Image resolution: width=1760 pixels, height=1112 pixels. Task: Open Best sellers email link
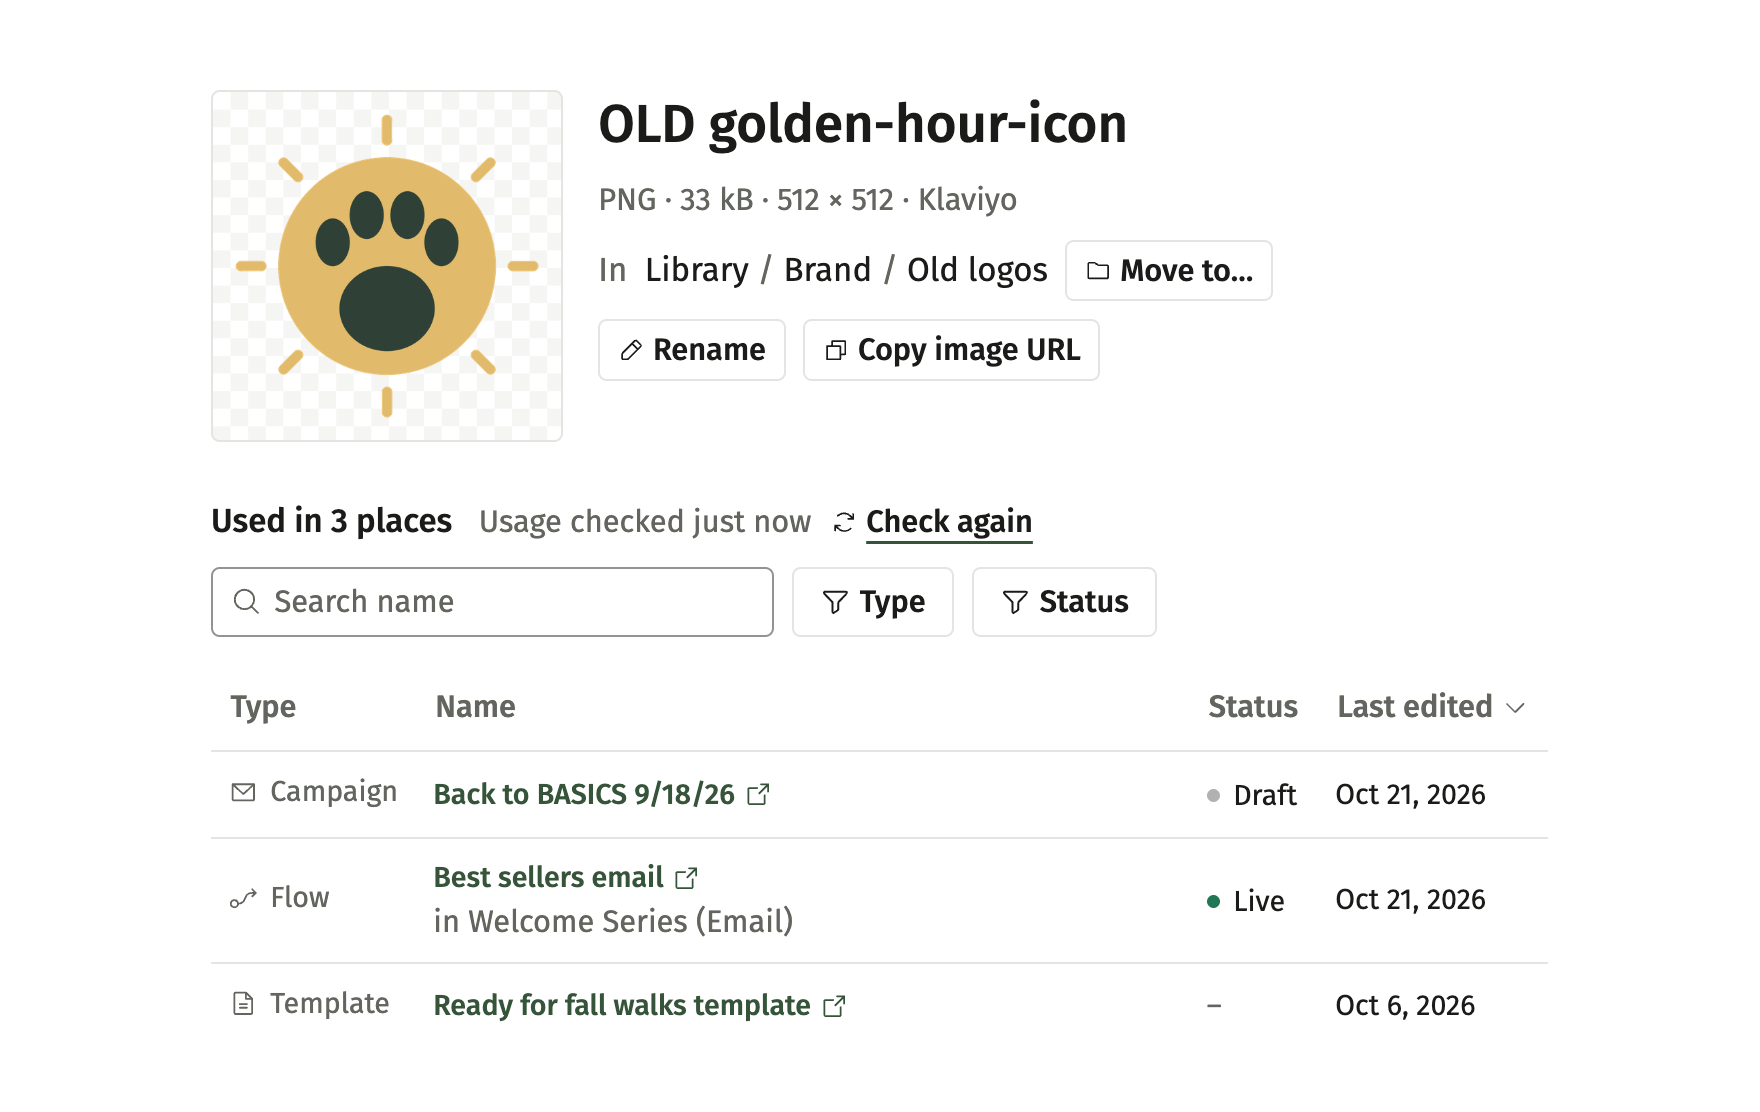coord(548,877)
